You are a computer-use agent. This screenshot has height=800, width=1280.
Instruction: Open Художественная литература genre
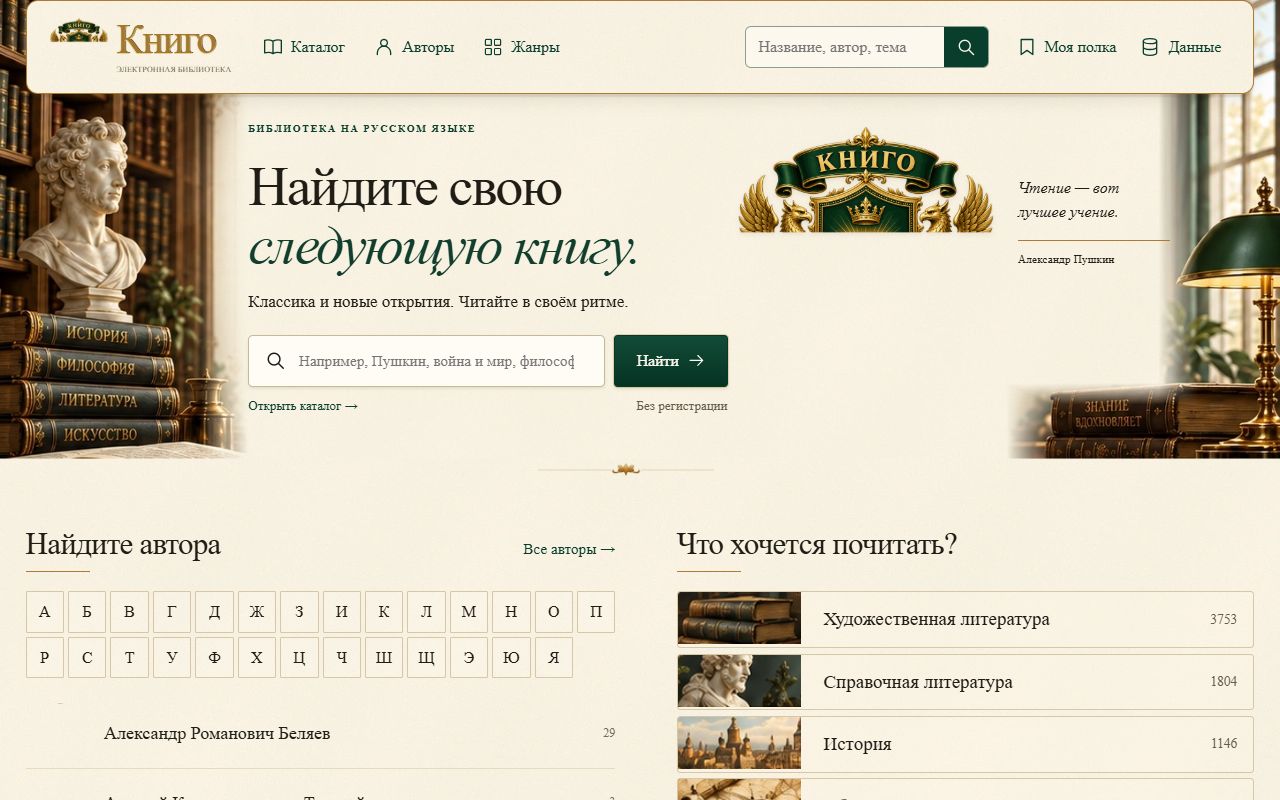point(965,619)
